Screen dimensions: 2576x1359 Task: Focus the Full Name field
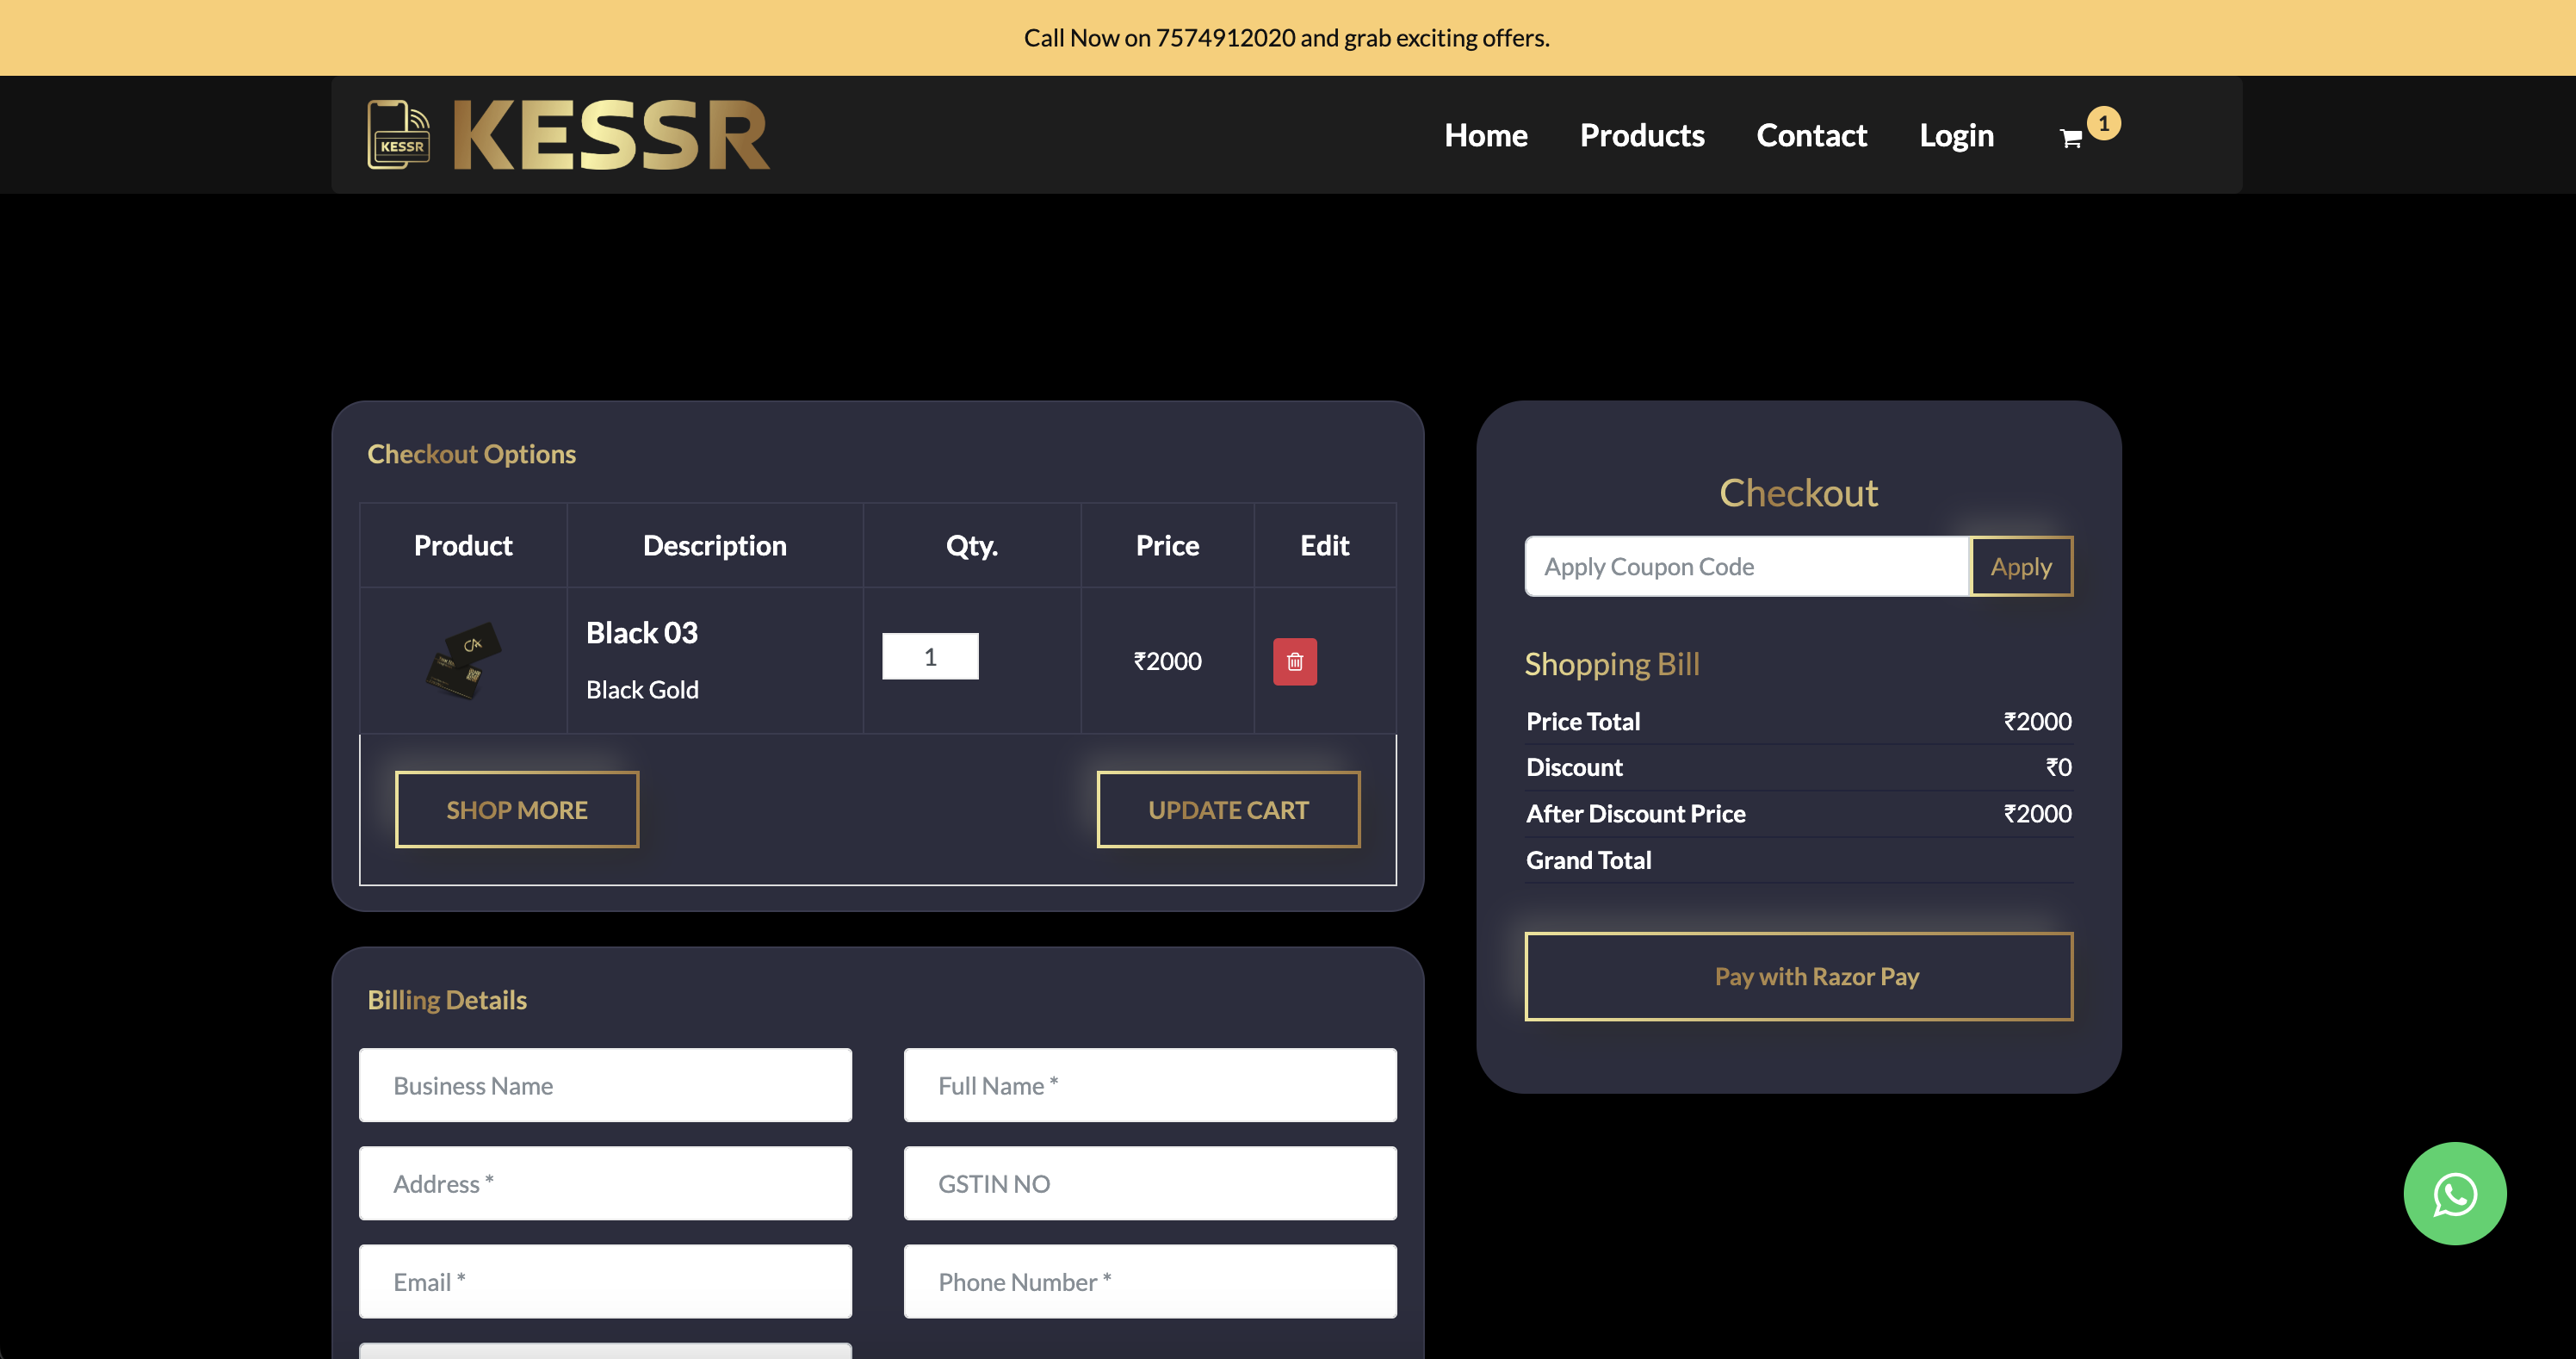coord(1150,1085)
